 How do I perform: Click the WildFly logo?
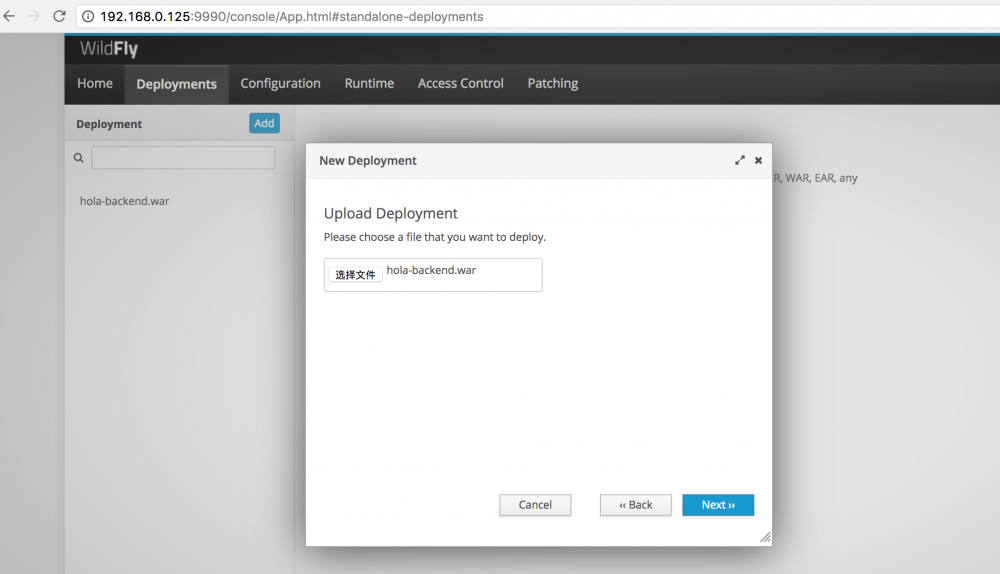[x=108, y=48]
